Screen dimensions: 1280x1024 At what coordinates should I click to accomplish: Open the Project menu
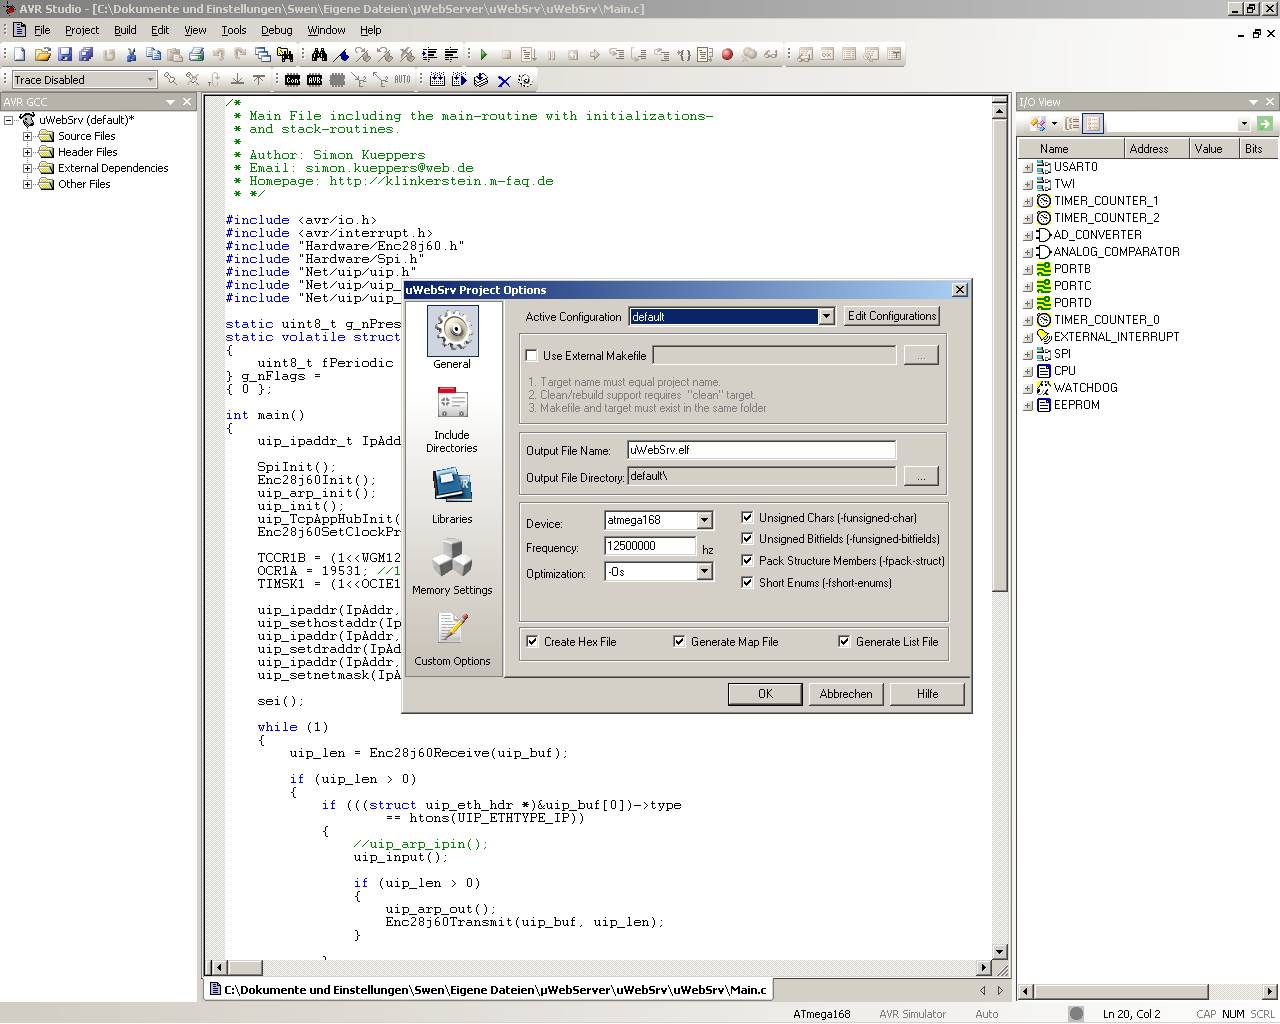tap(82, 30)
